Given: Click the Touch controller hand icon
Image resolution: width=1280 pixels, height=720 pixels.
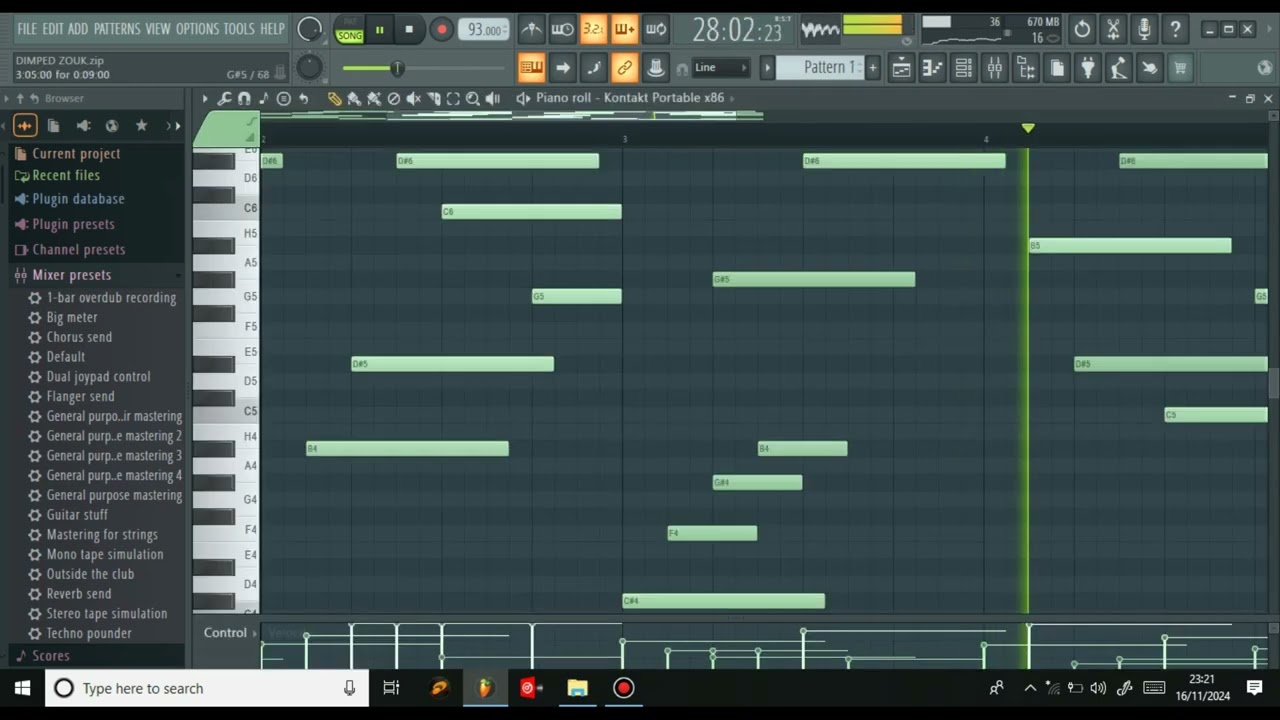Looking at the screenshot, I should [1150, 68].
